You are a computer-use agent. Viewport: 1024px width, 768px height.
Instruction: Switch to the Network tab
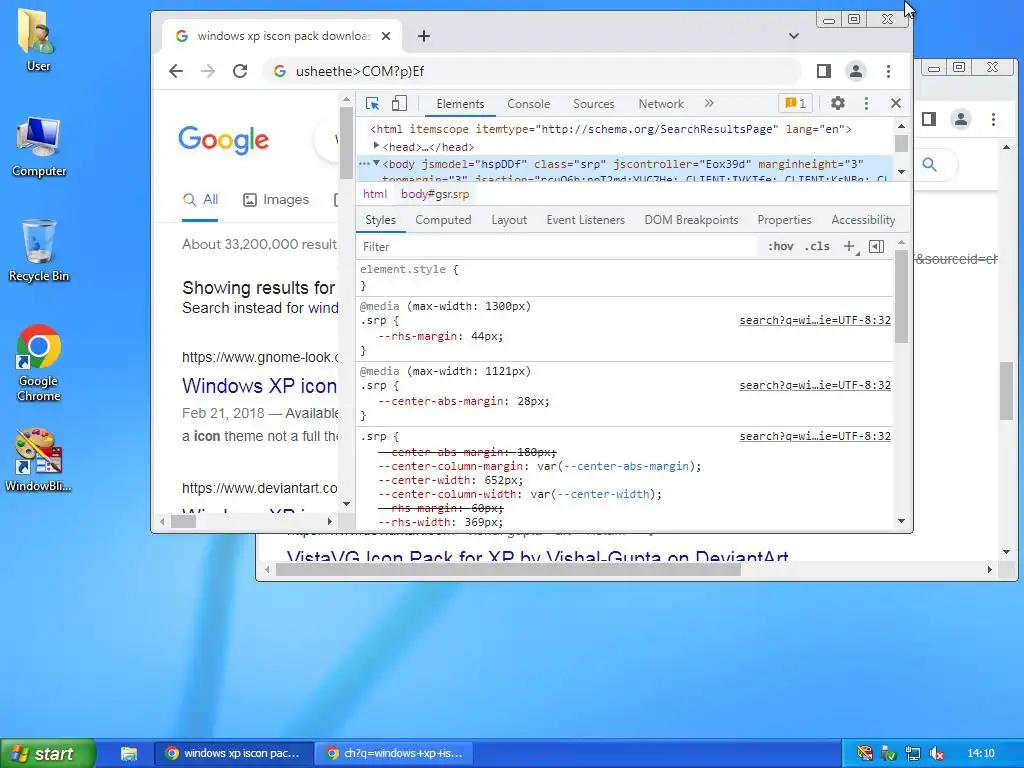tap(661, 104)
